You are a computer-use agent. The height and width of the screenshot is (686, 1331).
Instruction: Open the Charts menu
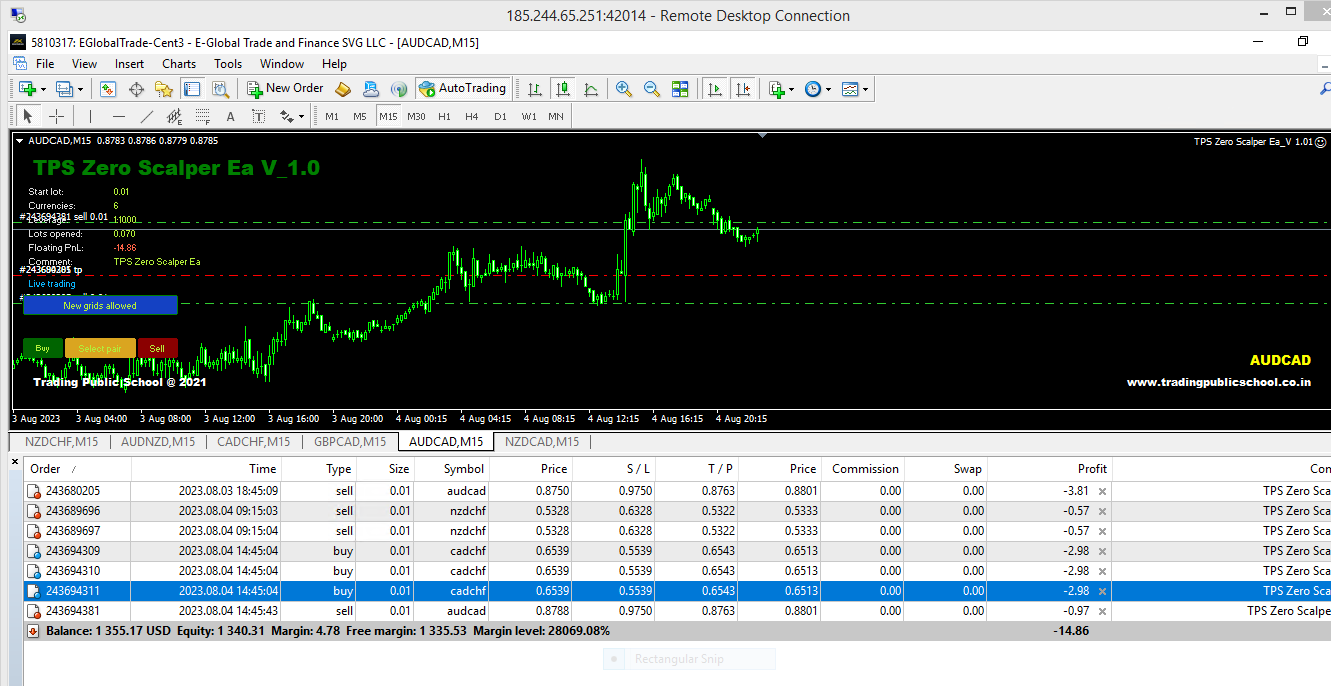(178, 63)
